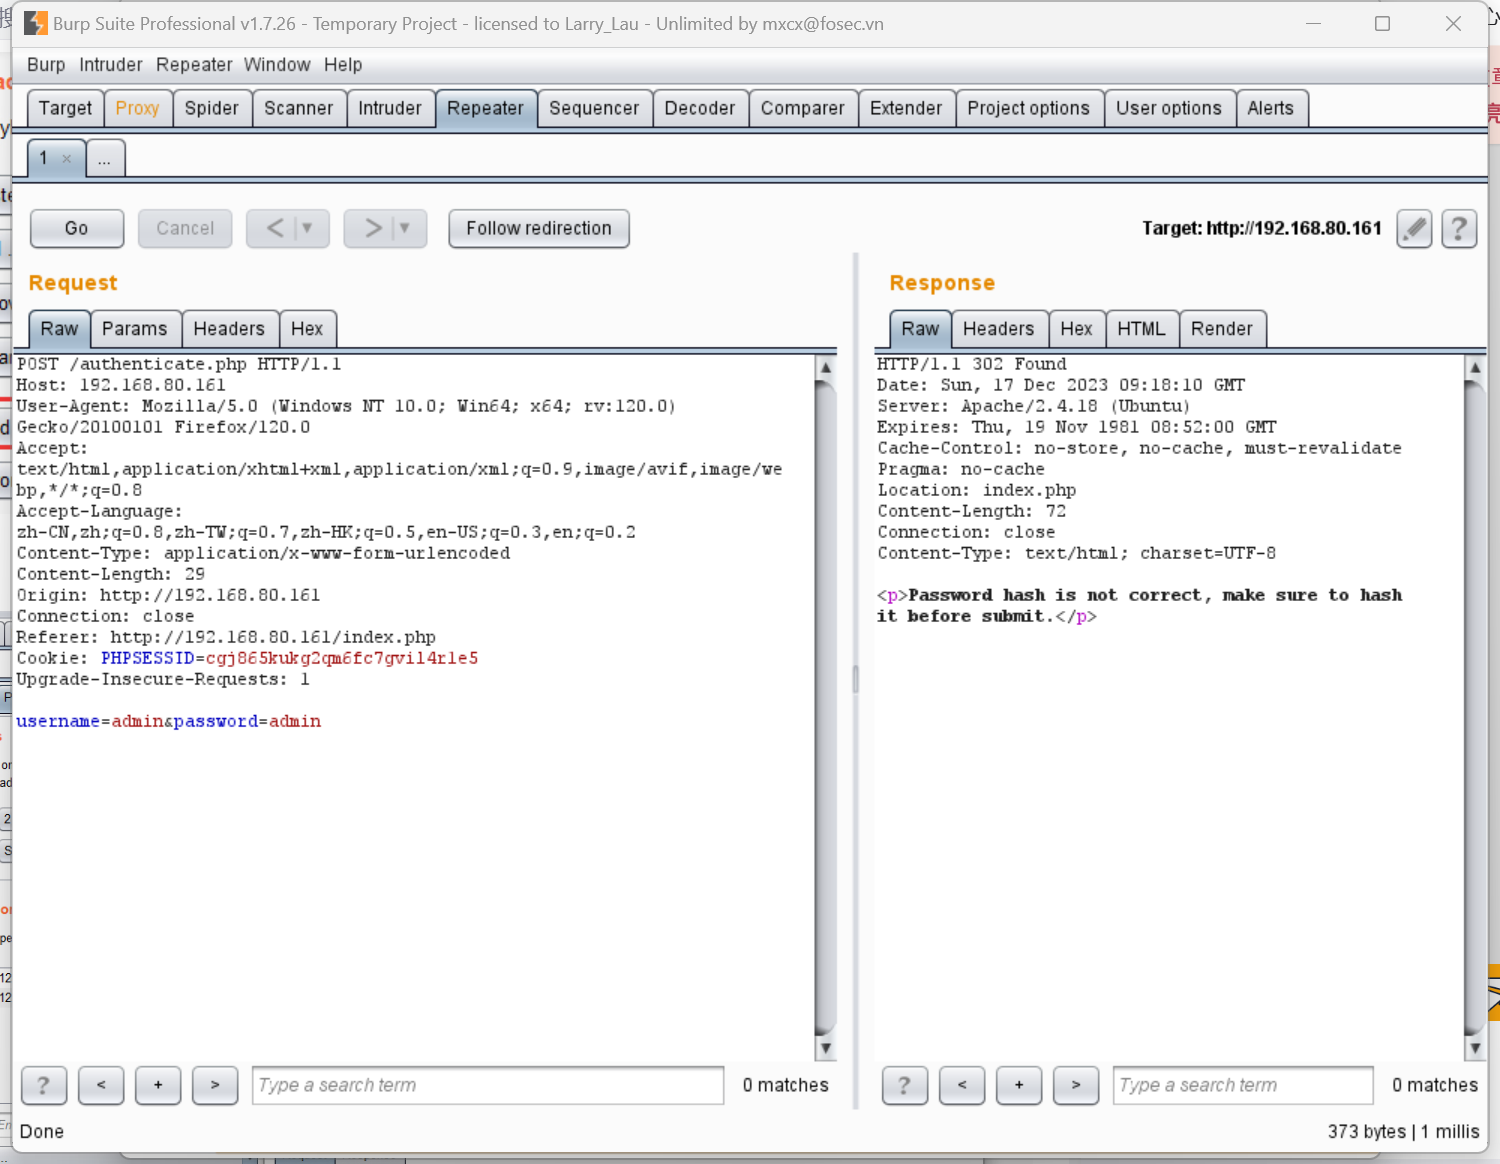Go to next match in request search

(x=215, y=1085)
